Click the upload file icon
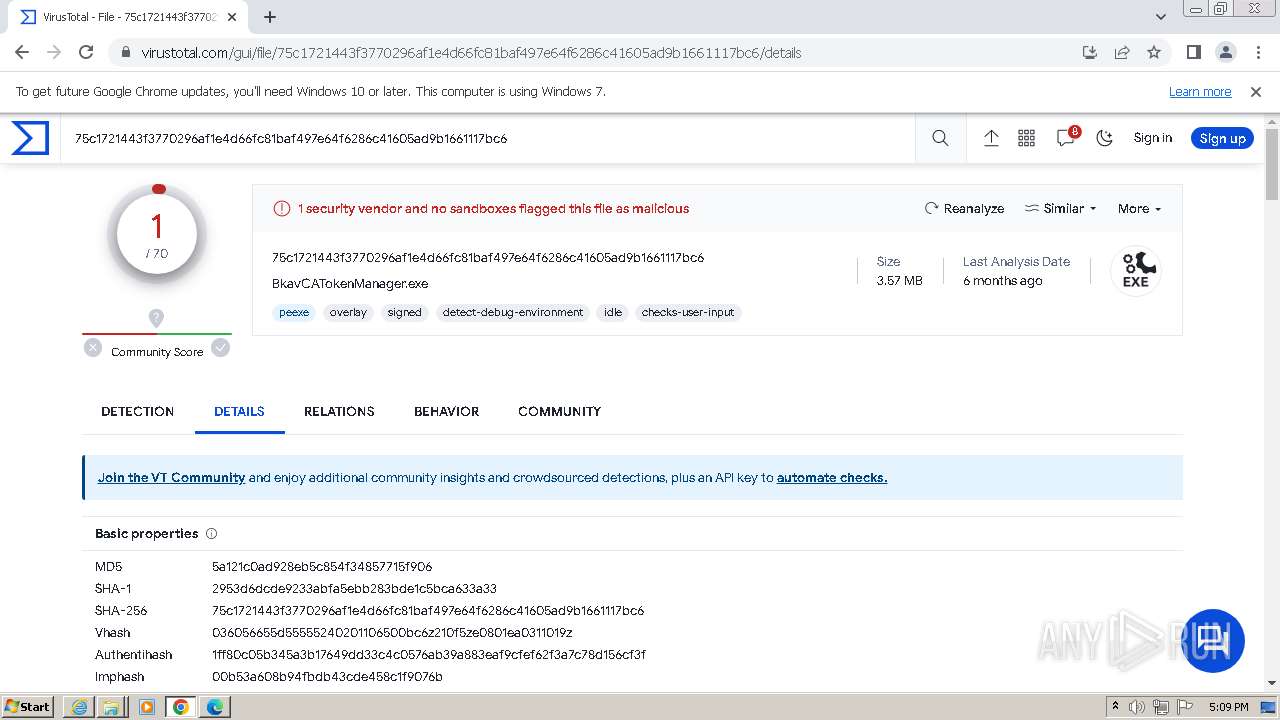The width and height of the screenshot is (1280, 720). click(x=991, y=138)
